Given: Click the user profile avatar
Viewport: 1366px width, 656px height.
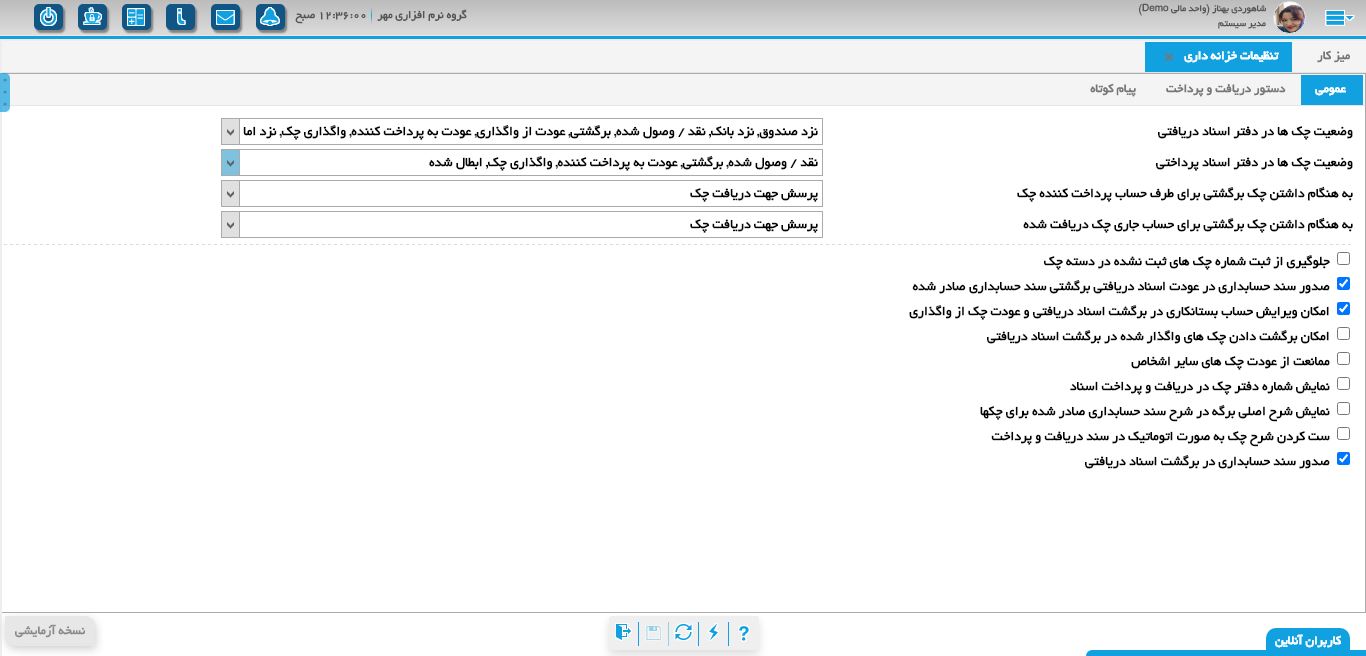Looking at the screenshot, I should click(1289, 17).
